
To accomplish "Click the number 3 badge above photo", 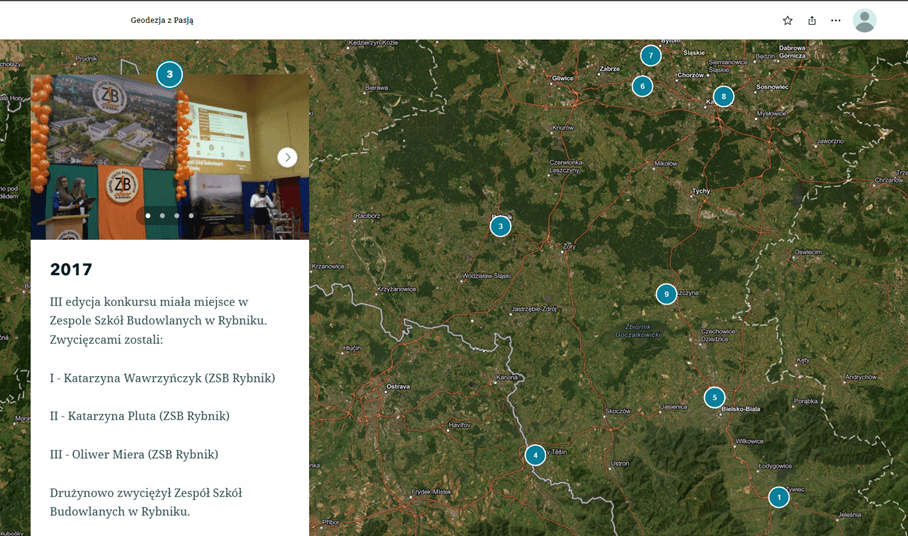I will click(170, 74).
